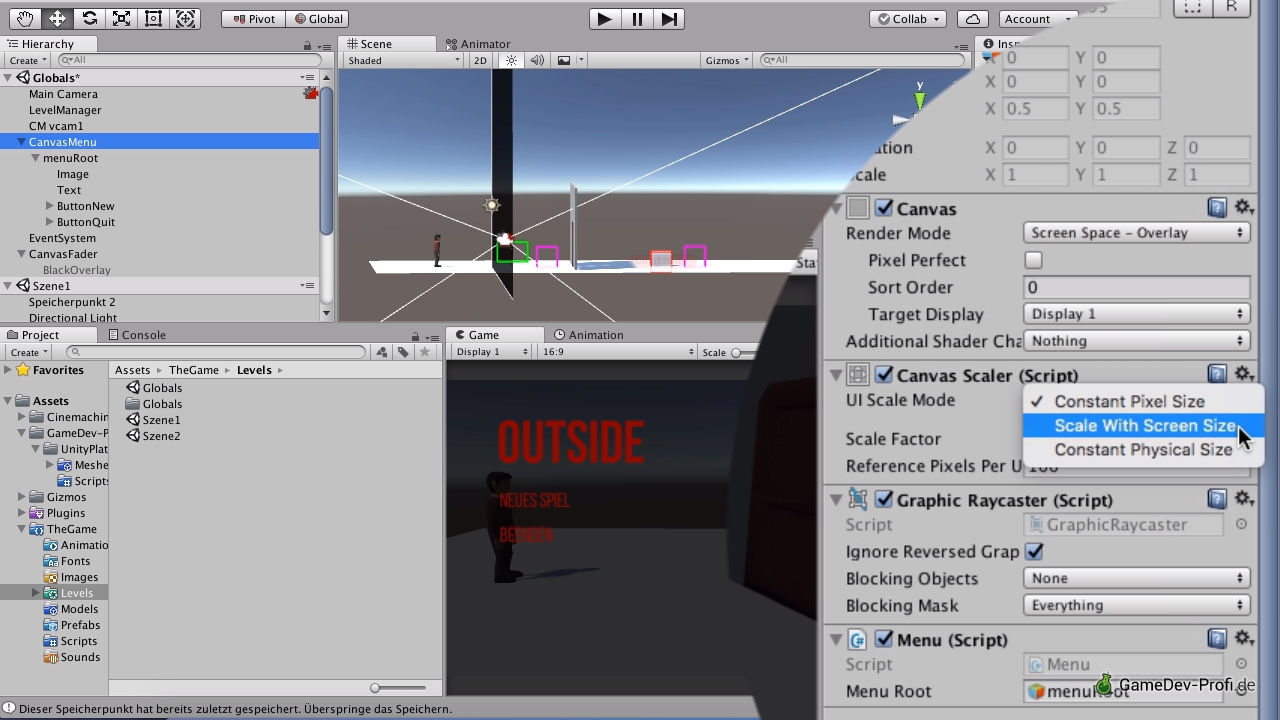
Task: Toggle scene lighting sun icon
Action: pos(511,60)
